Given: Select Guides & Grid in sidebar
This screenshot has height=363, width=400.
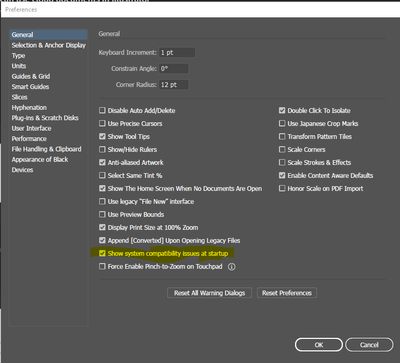Looking at the screenshot, I should point(31,76).
